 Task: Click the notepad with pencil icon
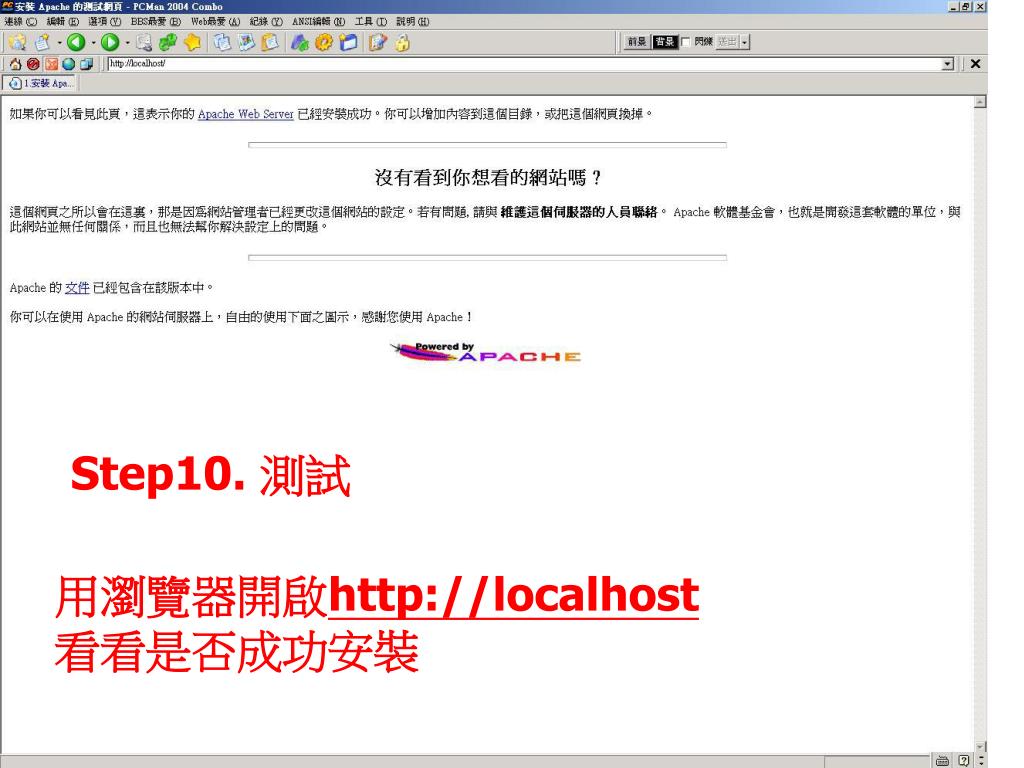click(377, 42)
